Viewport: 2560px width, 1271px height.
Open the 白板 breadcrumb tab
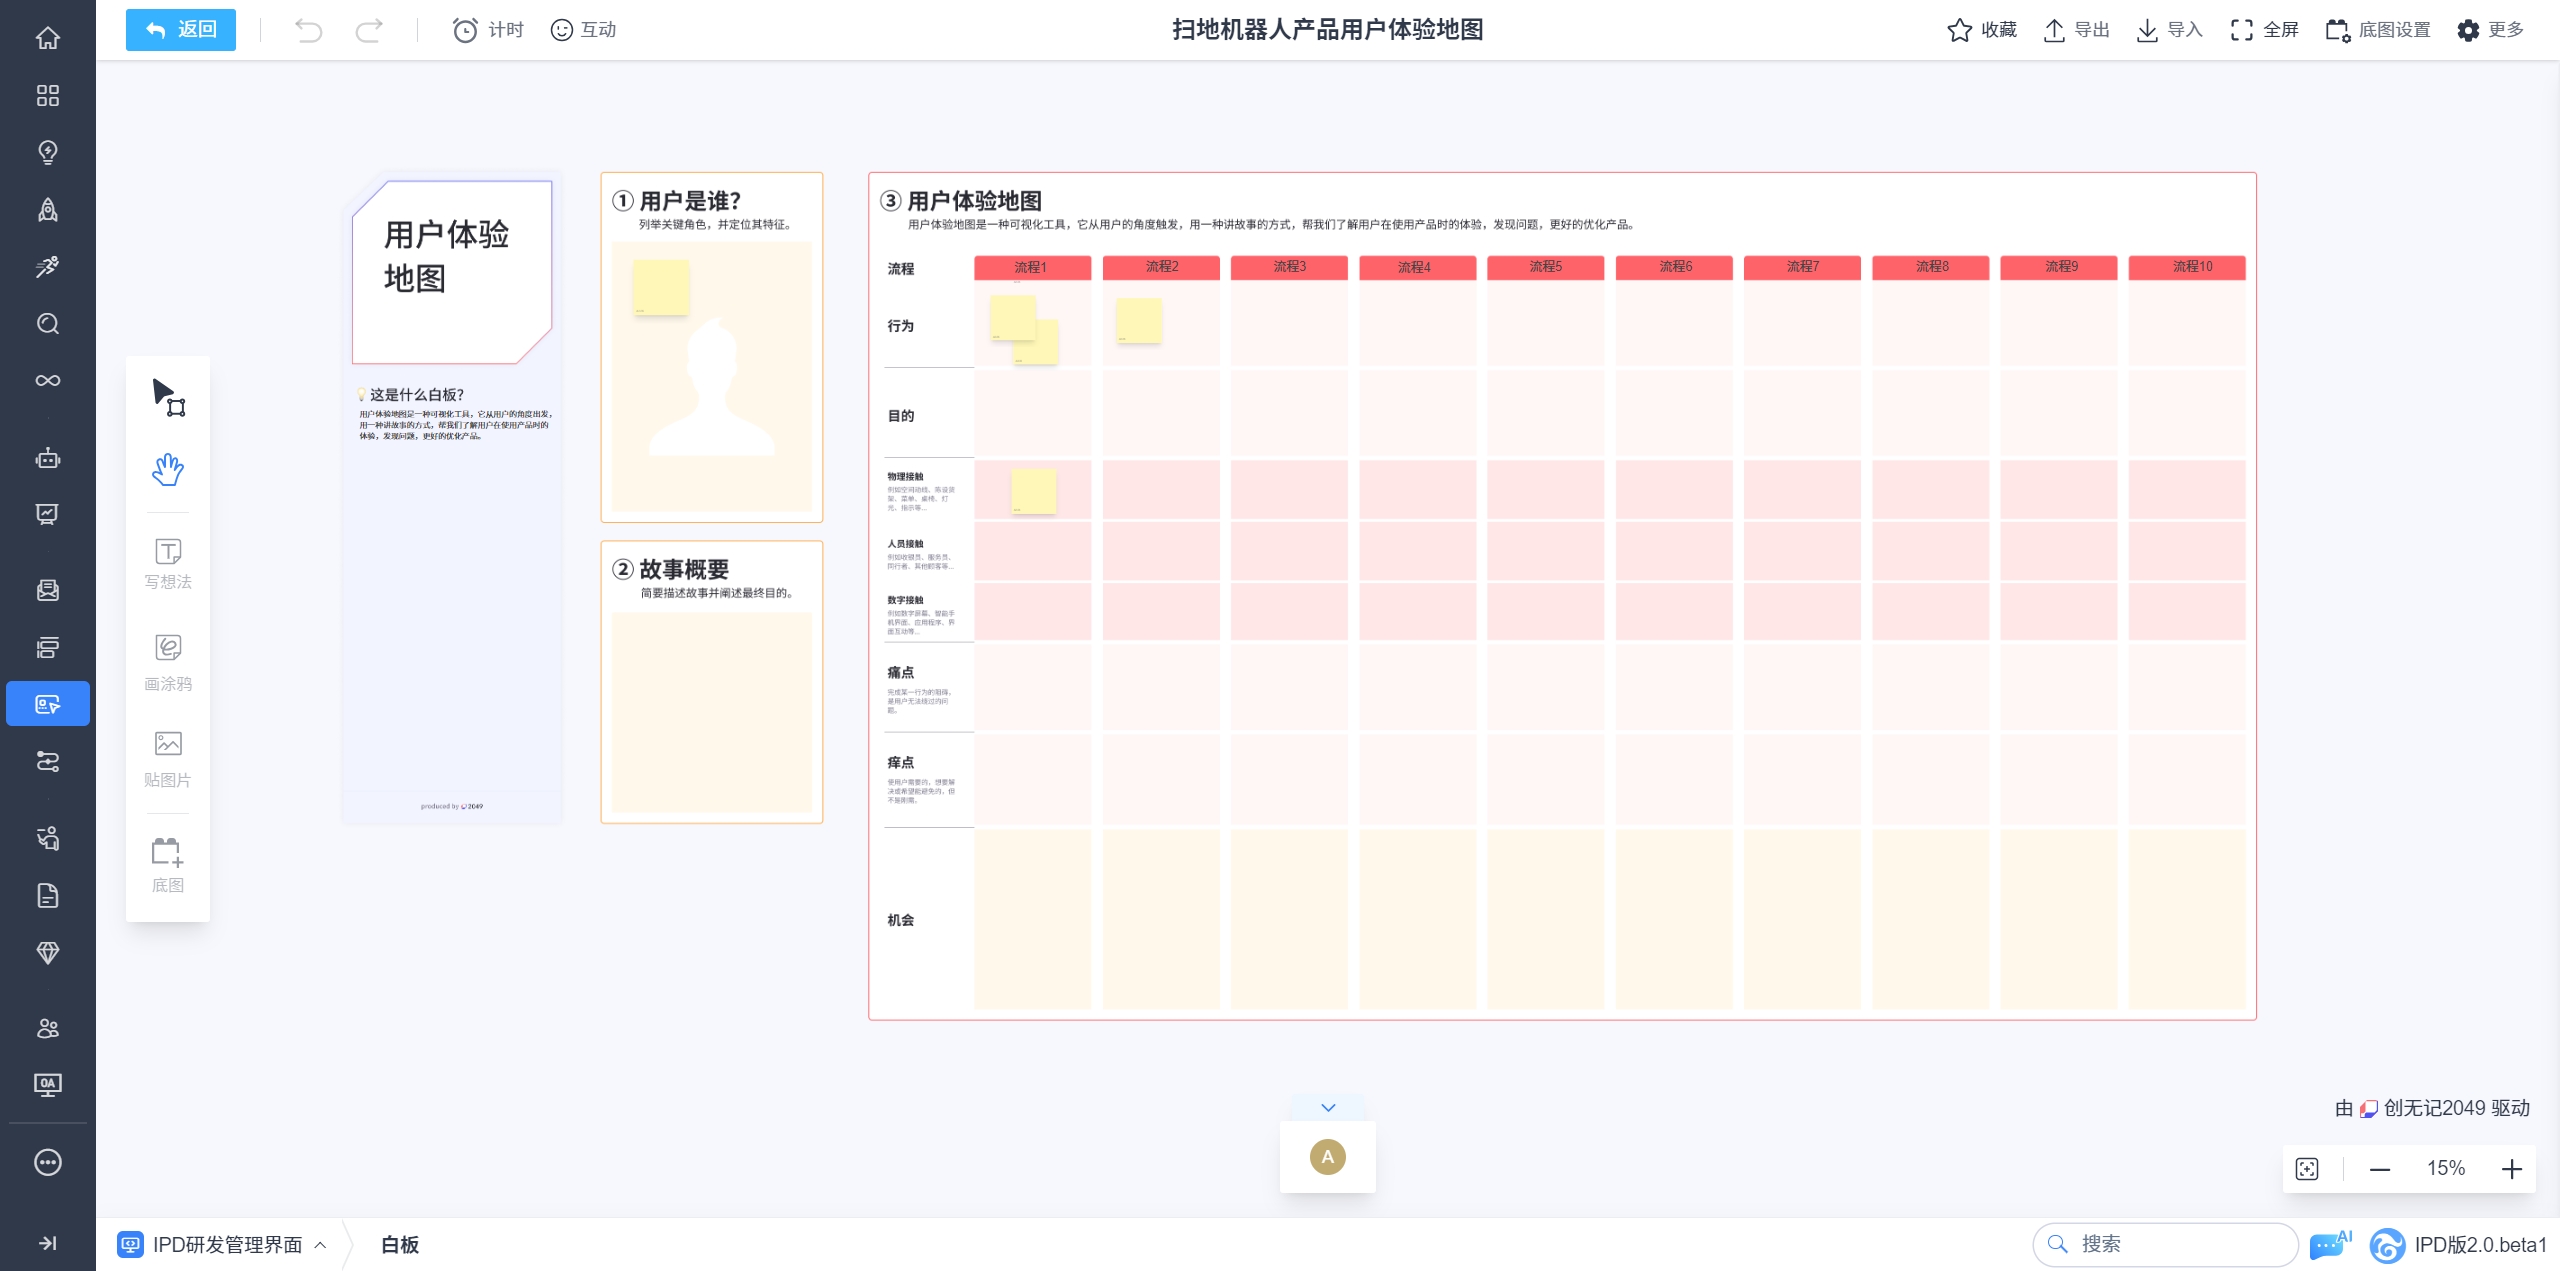coord(400,1245)
